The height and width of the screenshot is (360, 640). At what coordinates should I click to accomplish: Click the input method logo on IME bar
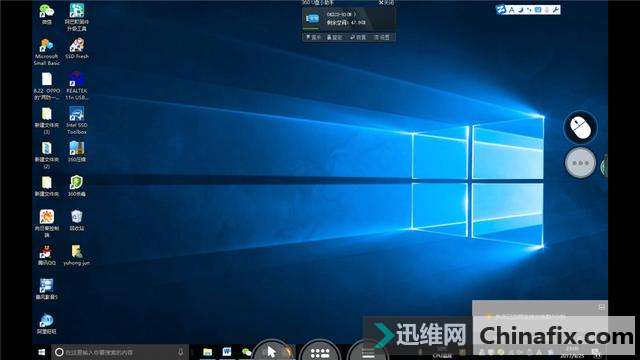[501, 9]
